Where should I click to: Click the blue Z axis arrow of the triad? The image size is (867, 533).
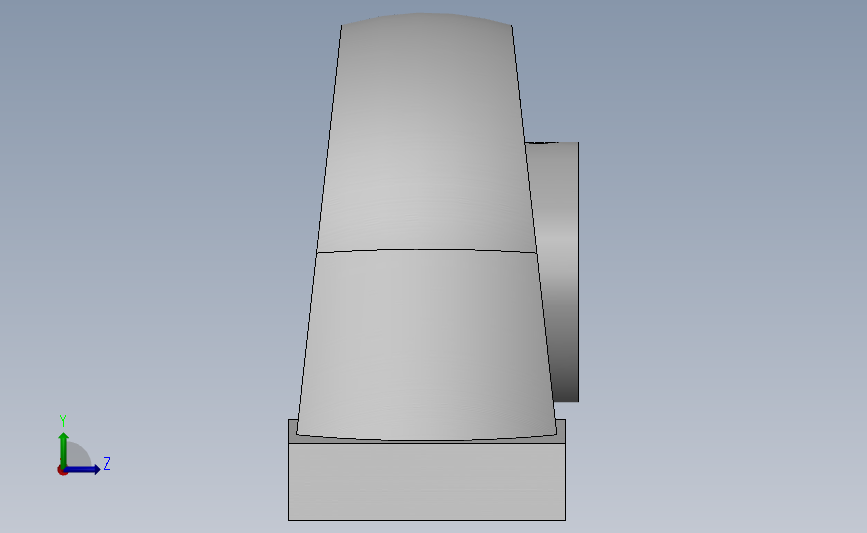[x=82, y=469]
